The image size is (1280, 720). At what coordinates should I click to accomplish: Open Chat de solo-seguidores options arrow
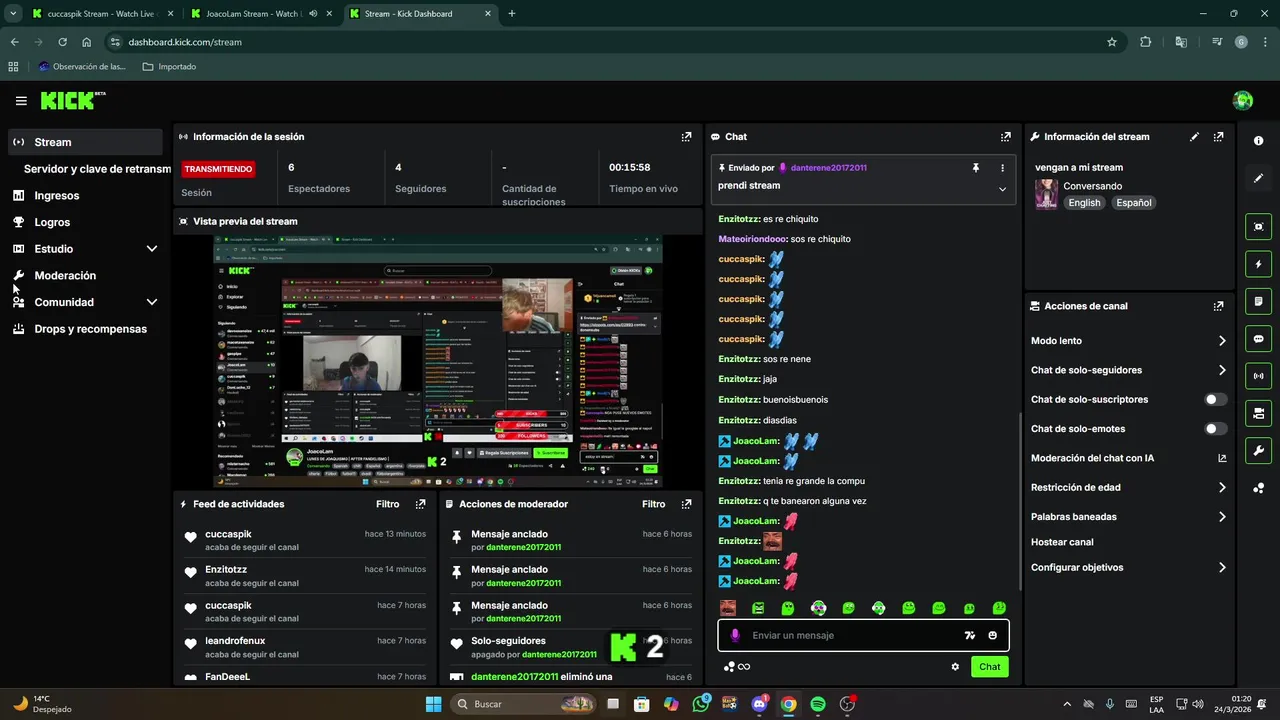pyautogui.click(x=1222, y=370)
